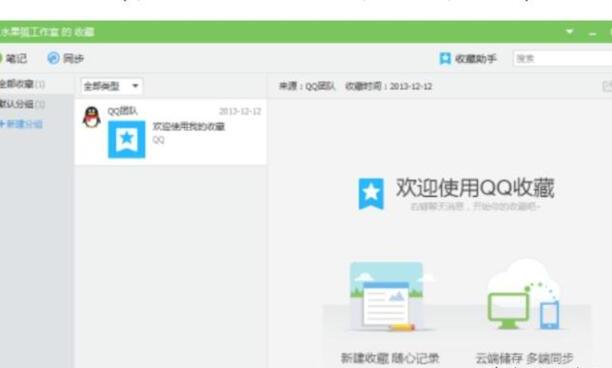The height and width of the screenshot is (368, 612).
Task: Minimize the 收藏 window
Action: (x=592, y=34)
